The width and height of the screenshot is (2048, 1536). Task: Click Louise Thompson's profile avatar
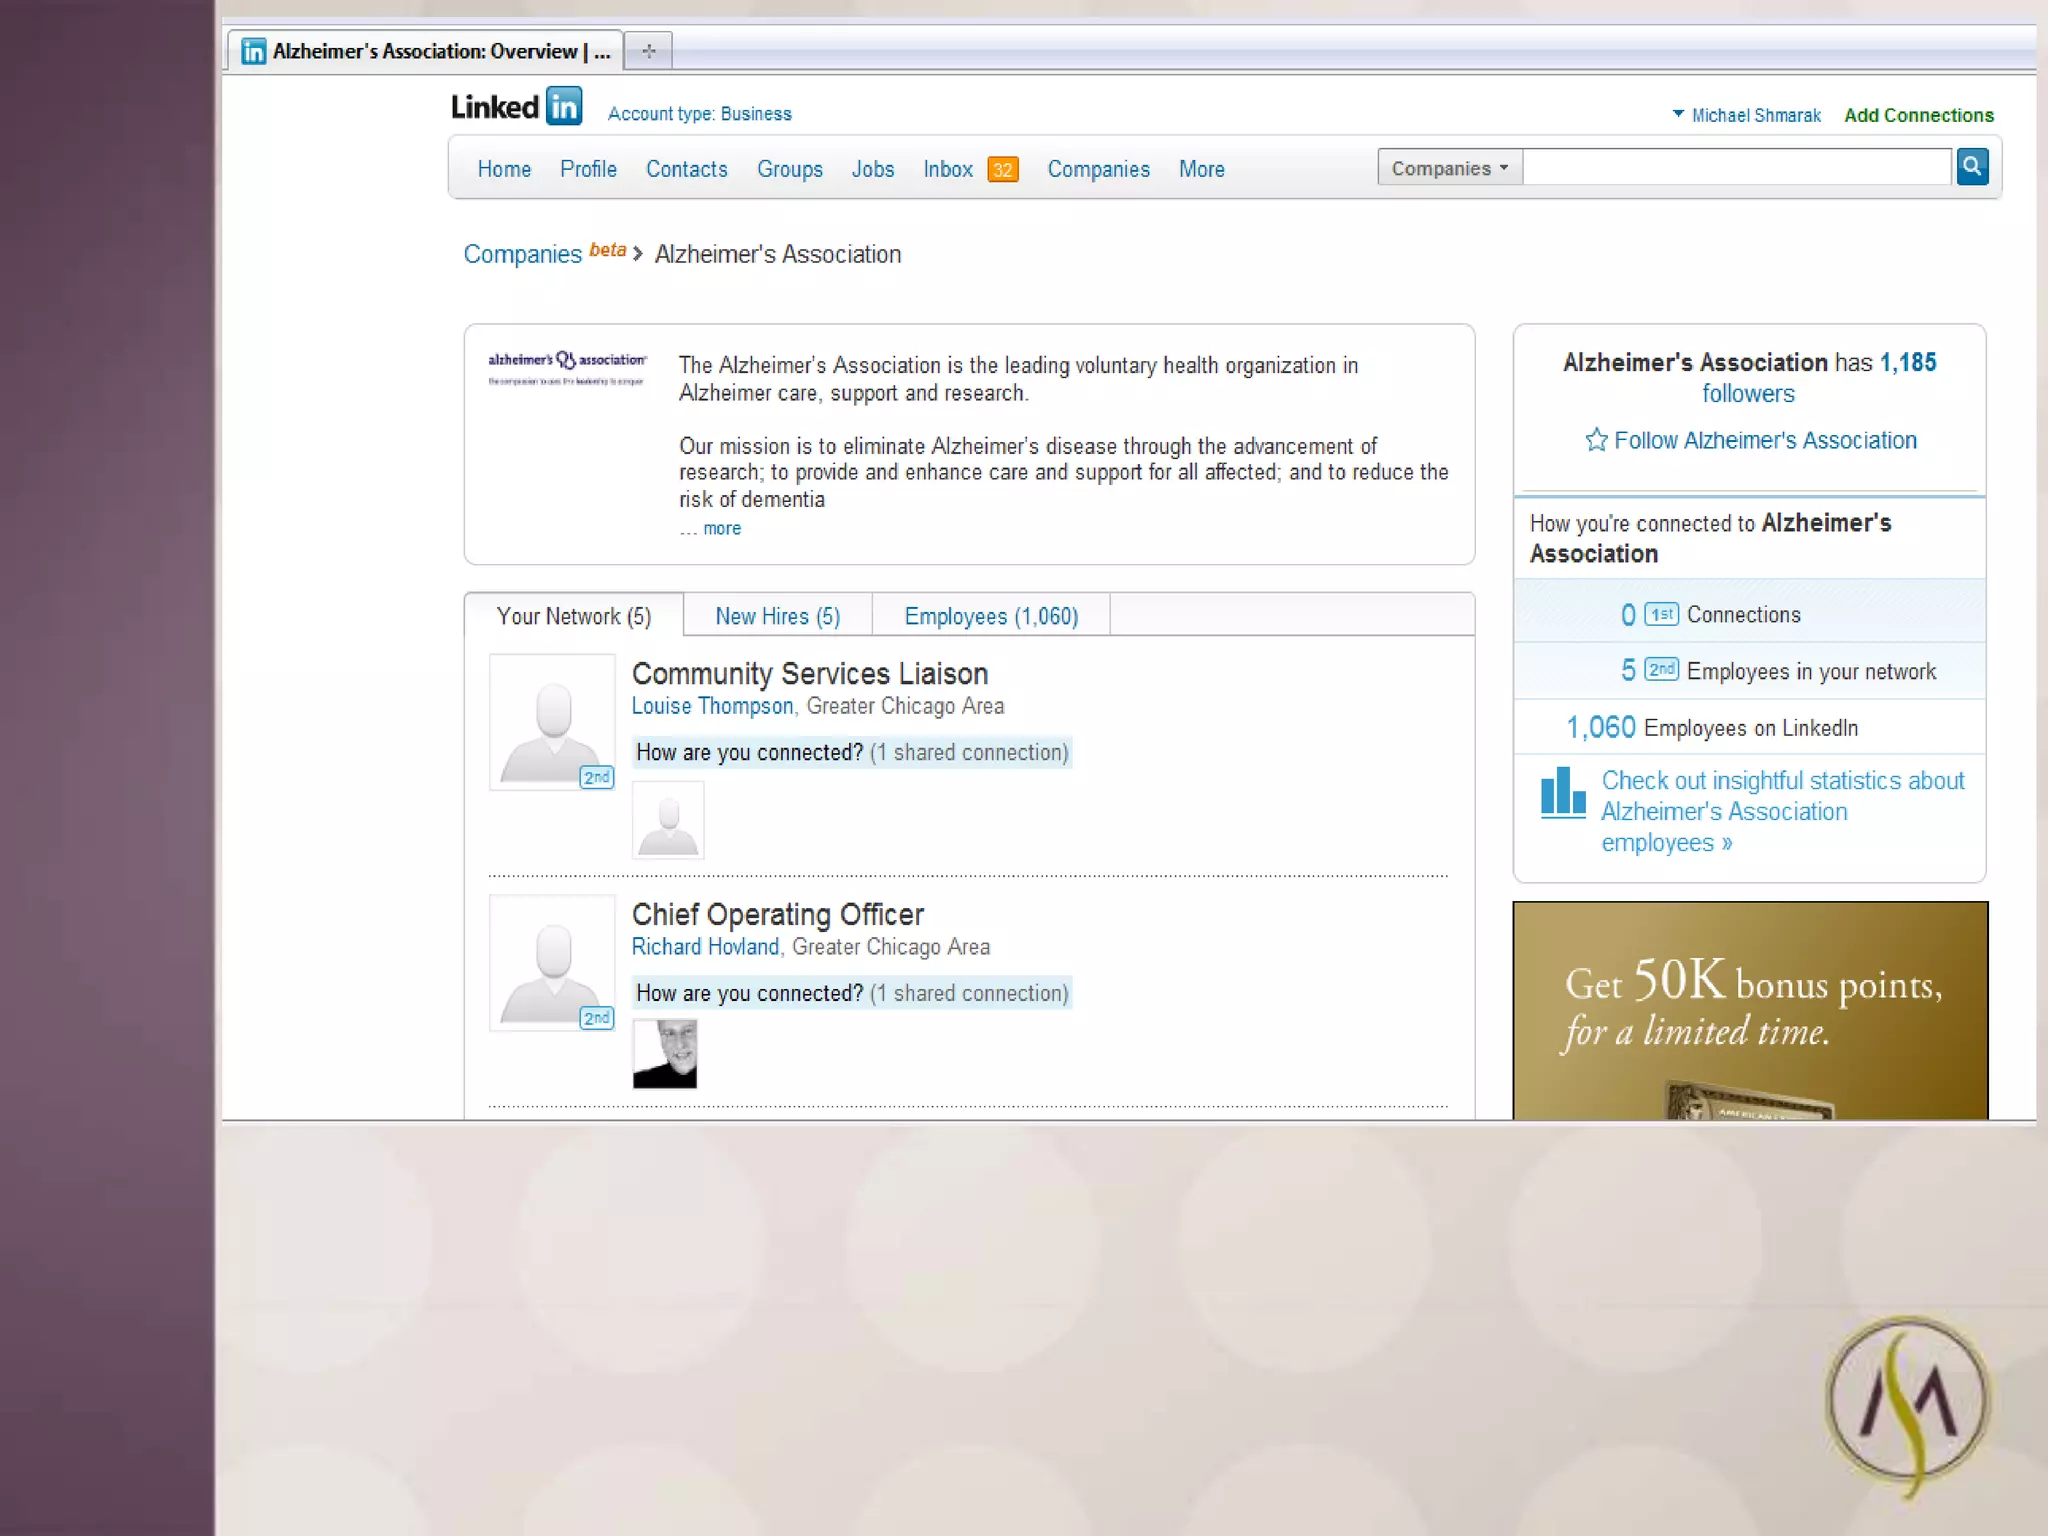click(x=552, y=722)
